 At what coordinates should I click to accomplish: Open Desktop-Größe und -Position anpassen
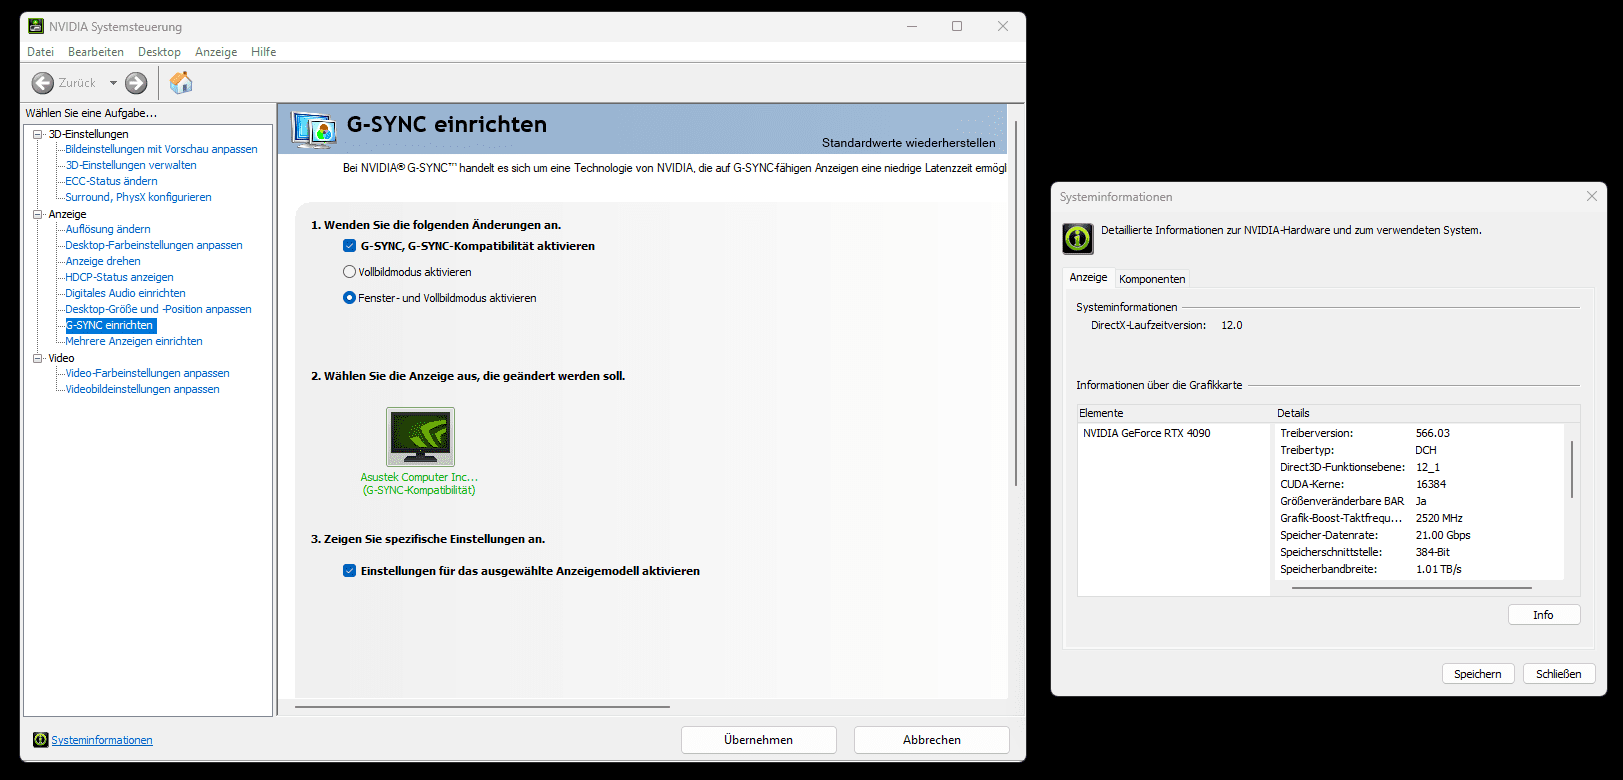[159, 309]
